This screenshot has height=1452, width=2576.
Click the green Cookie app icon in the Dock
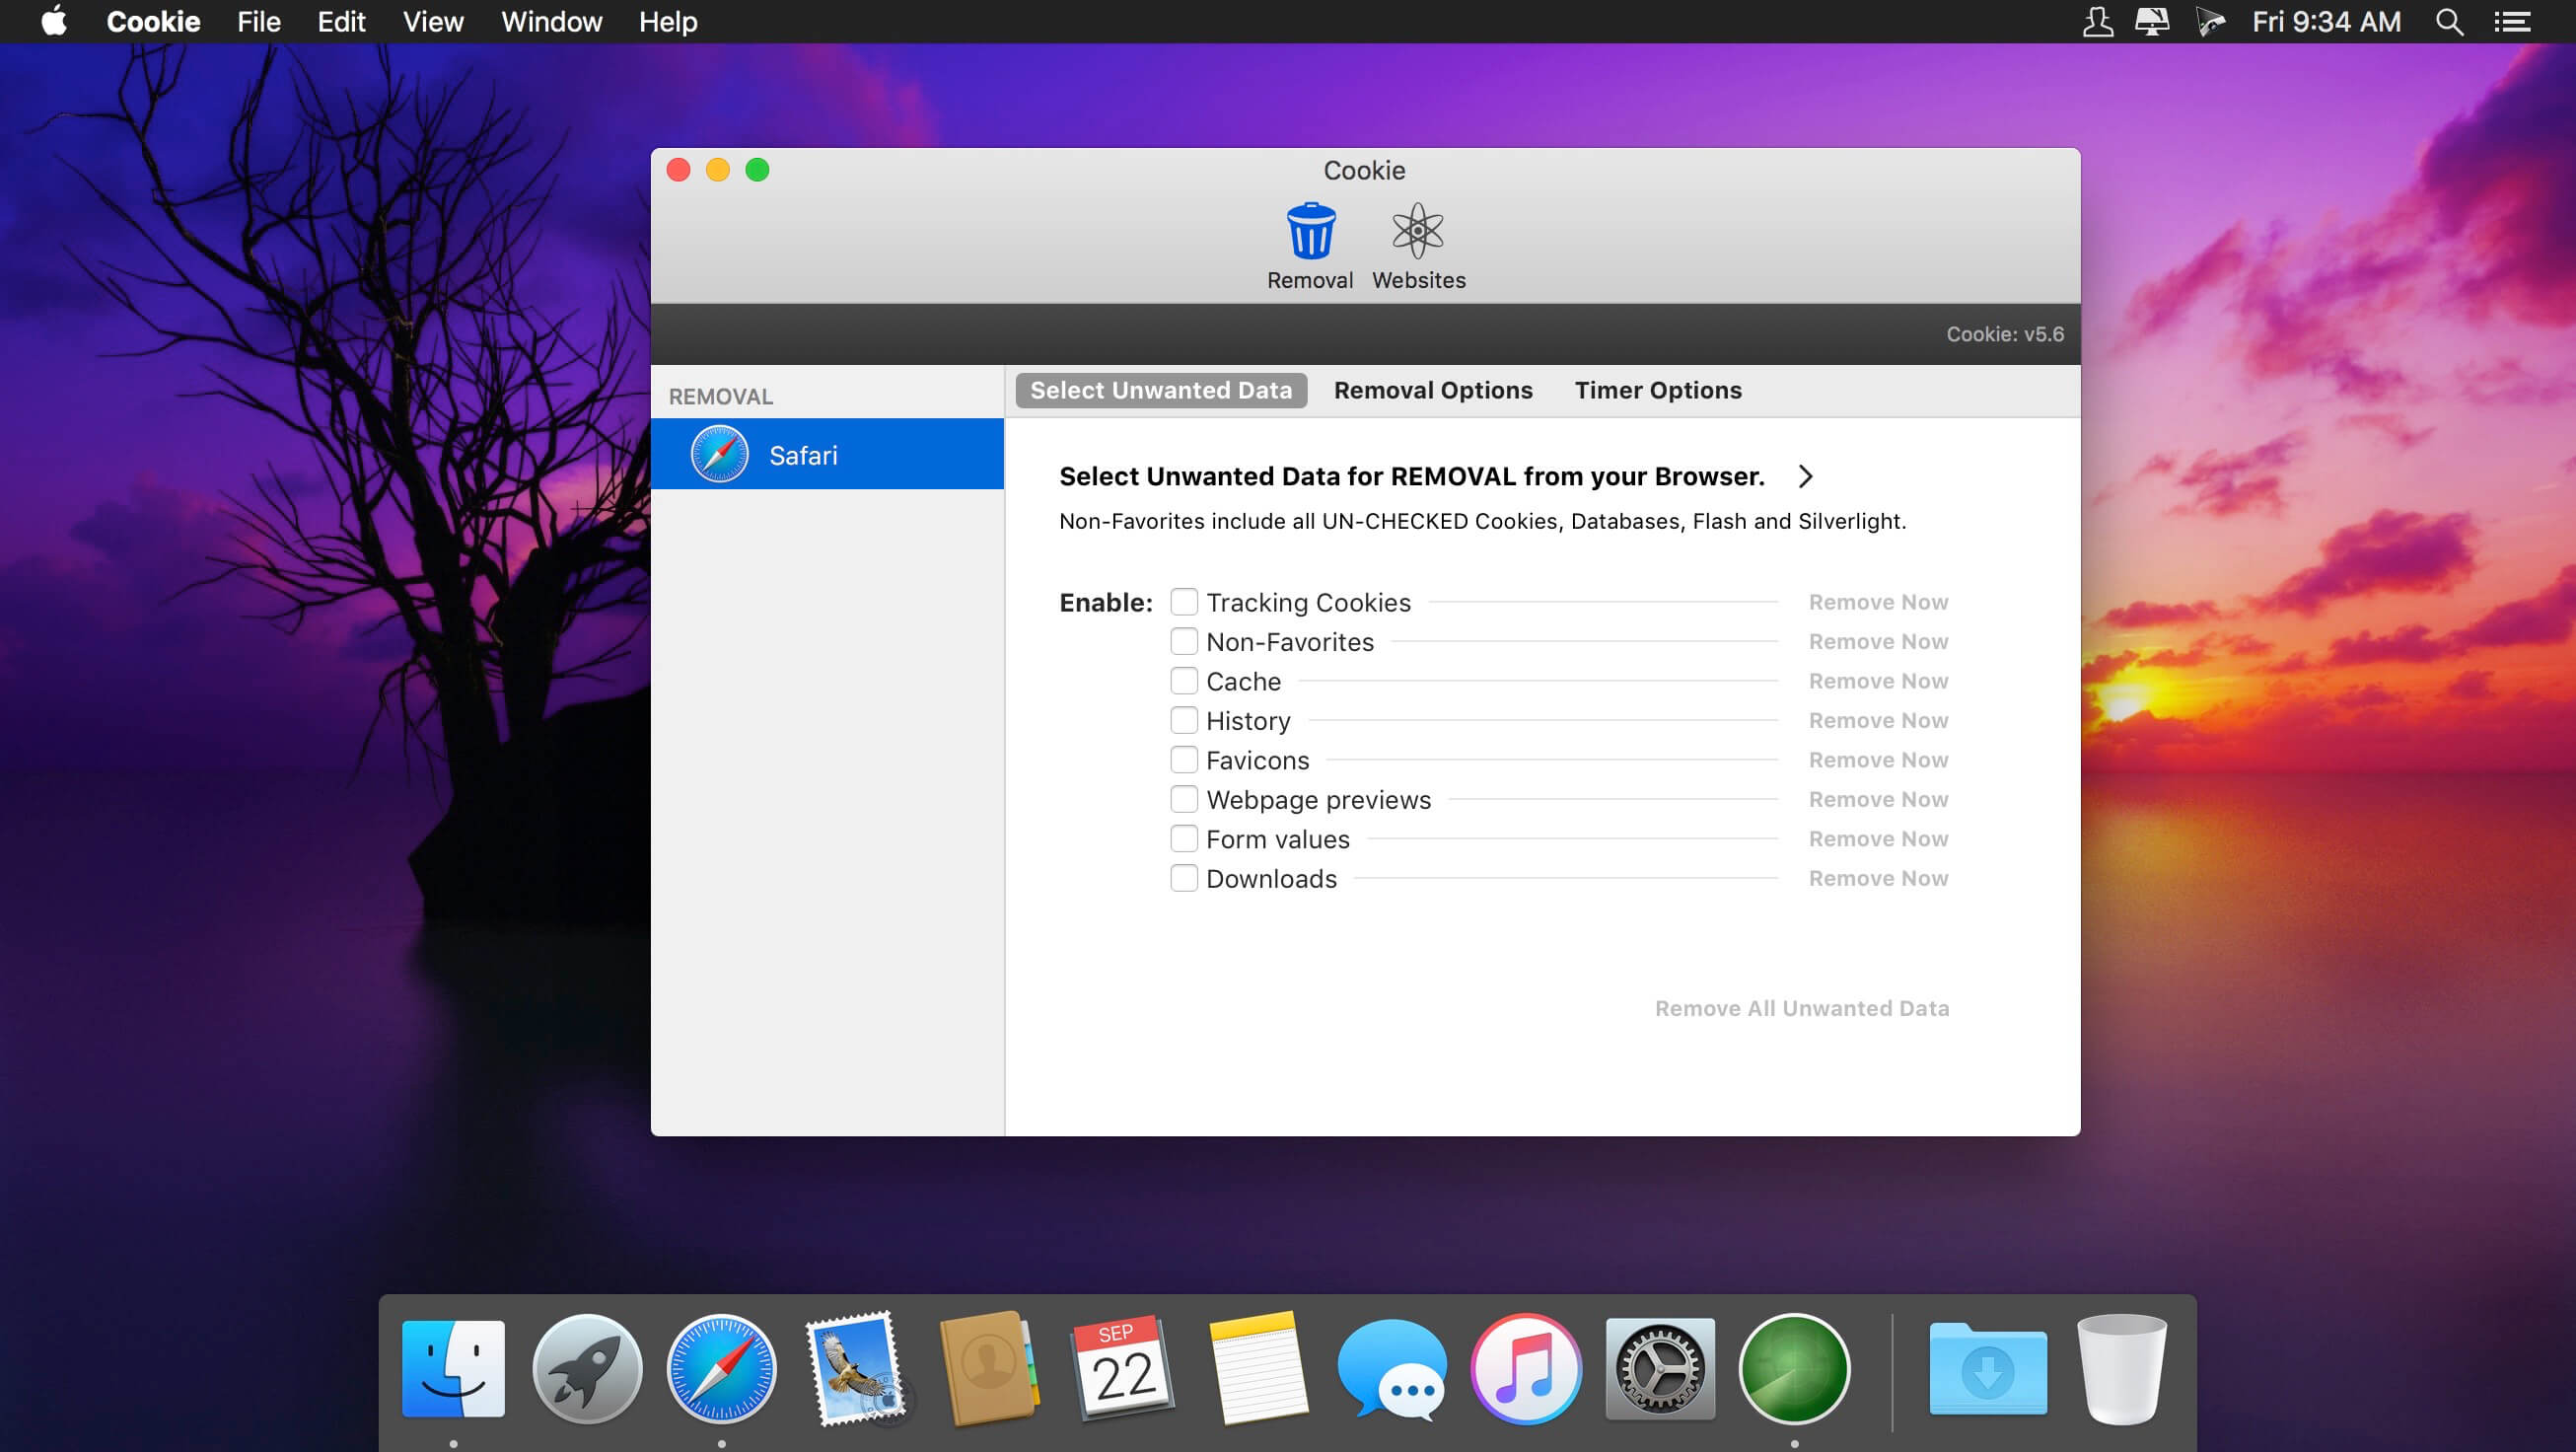(x=1794, y=1368)
